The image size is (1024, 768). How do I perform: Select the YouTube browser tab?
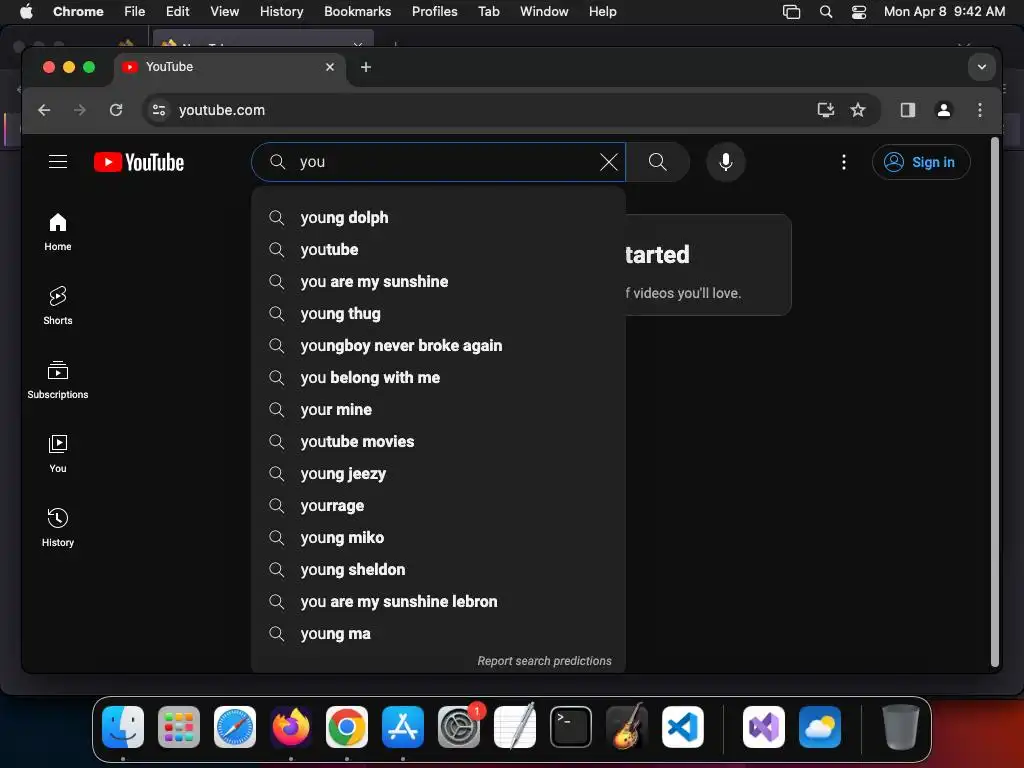[230, 67]
